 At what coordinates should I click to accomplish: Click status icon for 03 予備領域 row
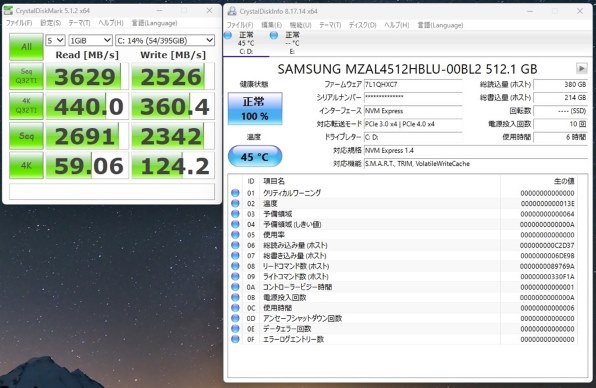pos(235,214)
